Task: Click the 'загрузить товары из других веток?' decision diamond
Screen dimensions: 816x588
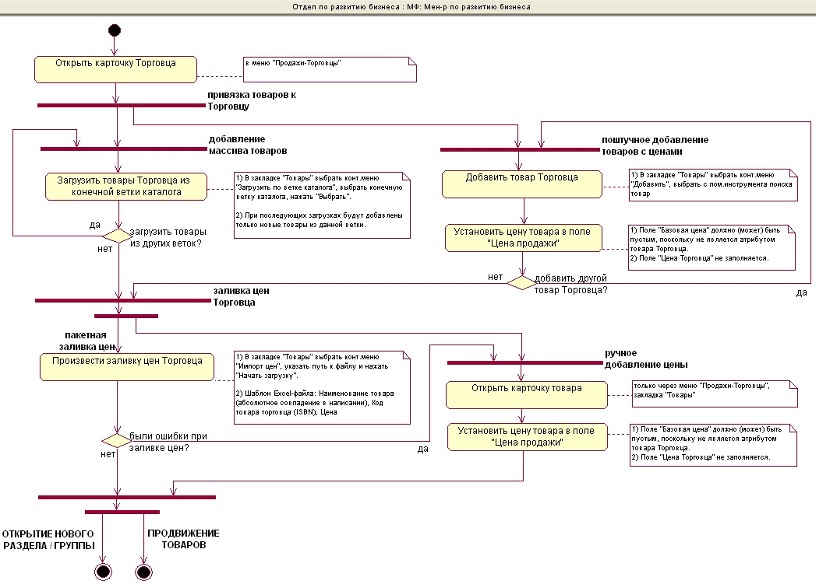Action: click(118, 235)
